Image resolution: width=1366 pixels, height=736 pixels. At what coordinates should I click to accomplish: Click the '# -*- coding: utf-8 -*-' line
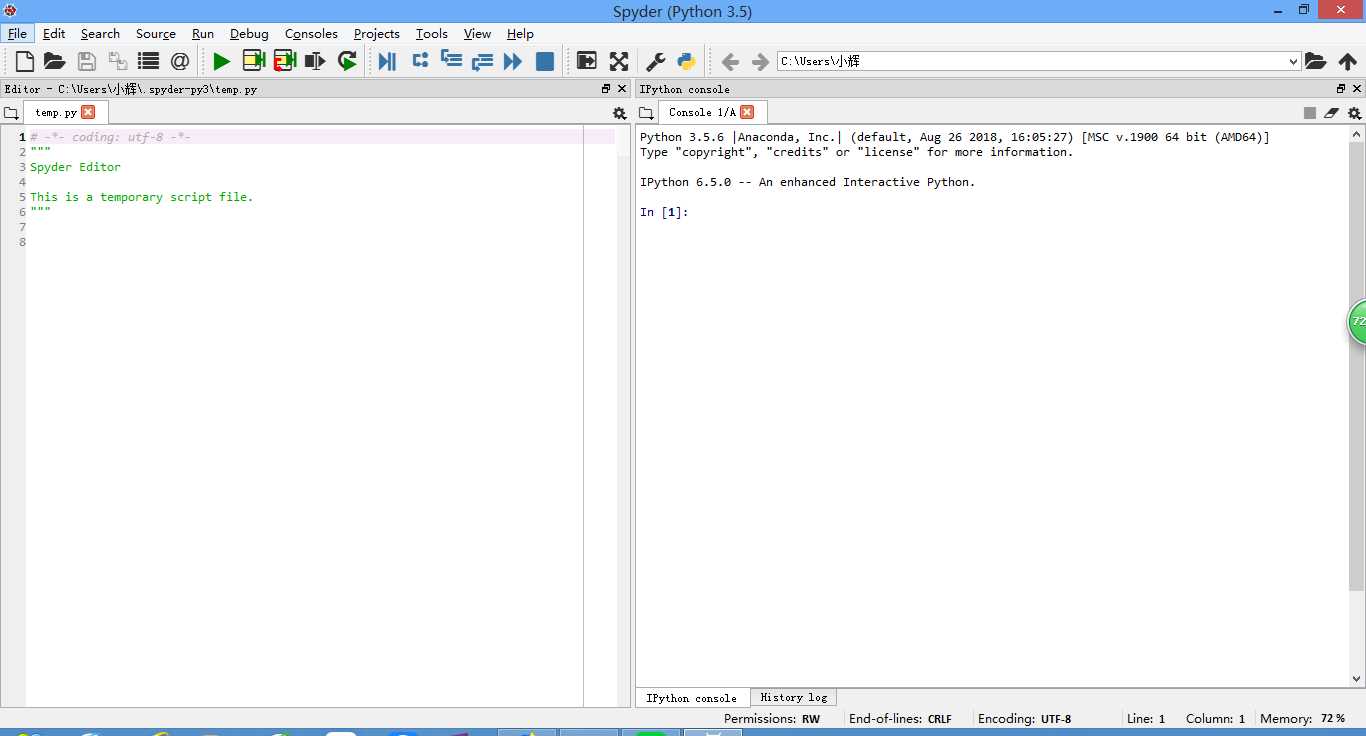click(x=110, y=137)
